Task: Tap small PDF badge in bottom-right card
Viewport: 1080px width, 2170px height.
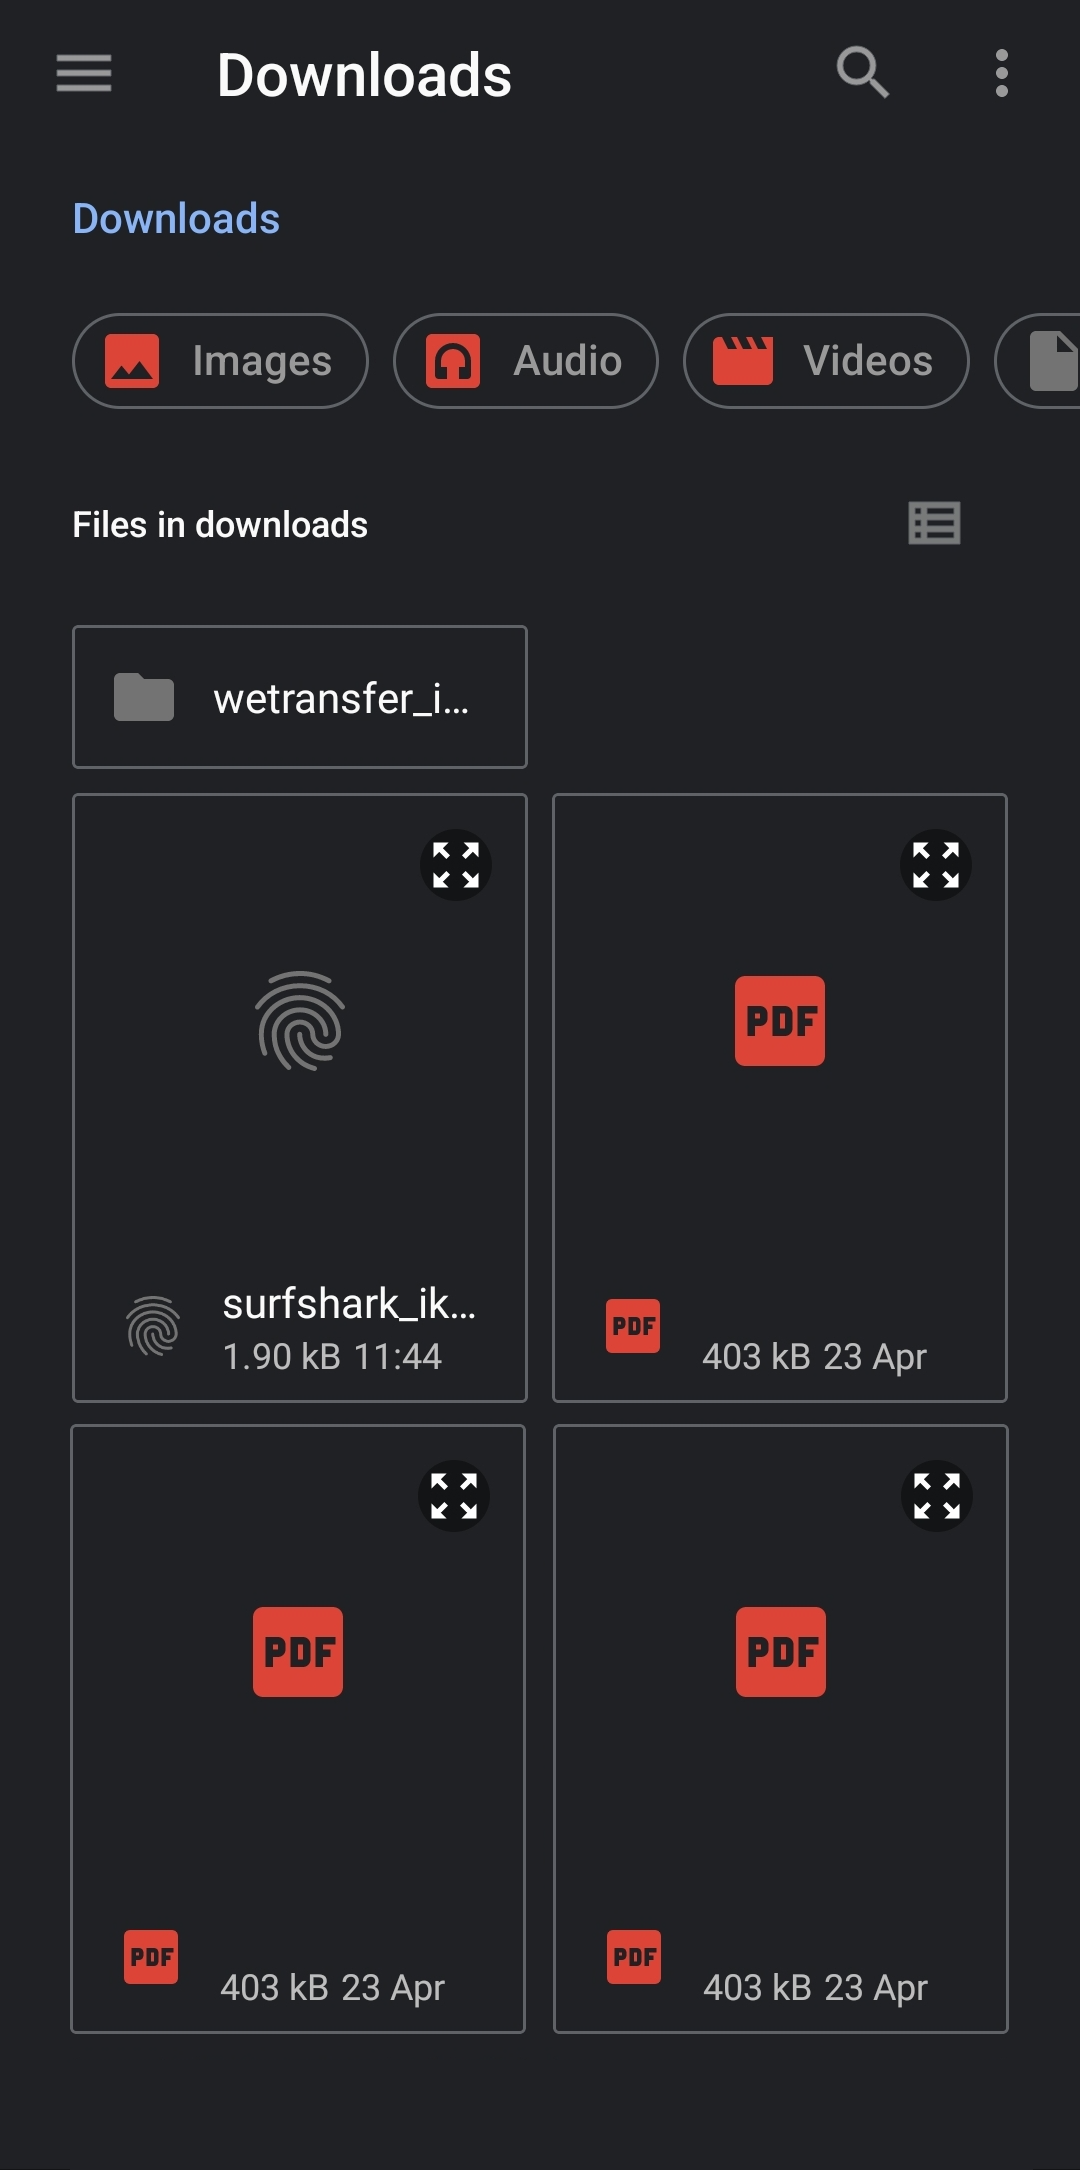Action: click(634, 1957)
